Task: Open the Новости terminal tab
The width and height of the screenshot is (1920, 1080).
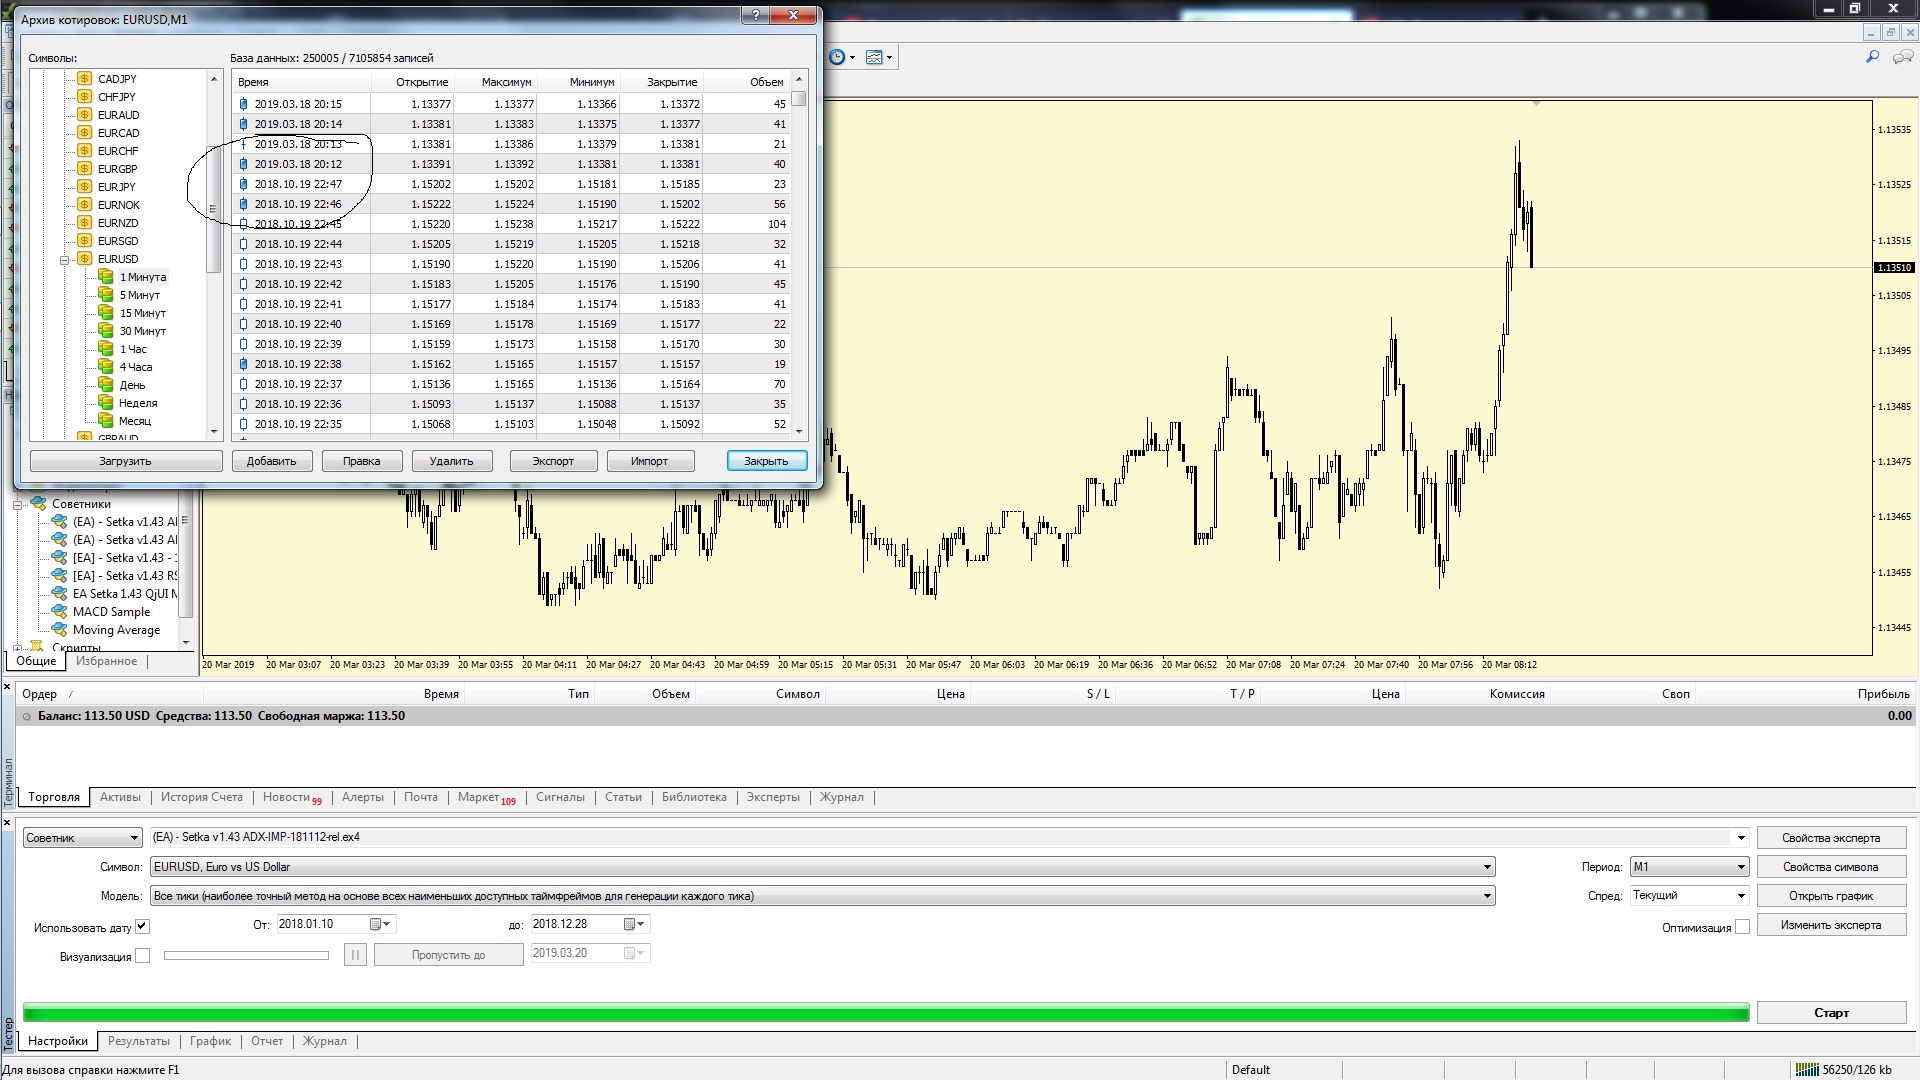Action: coord(291,797)
